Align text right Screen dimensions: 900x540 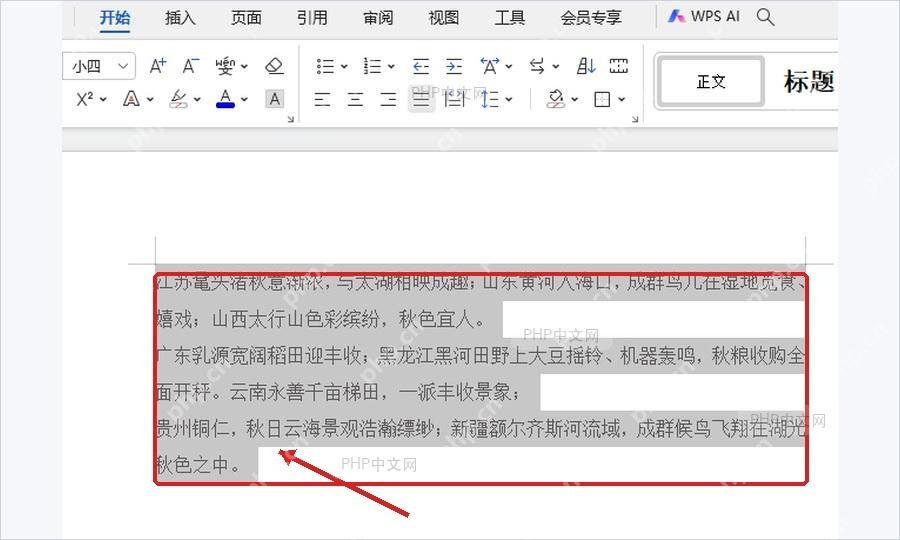(389, 99)
